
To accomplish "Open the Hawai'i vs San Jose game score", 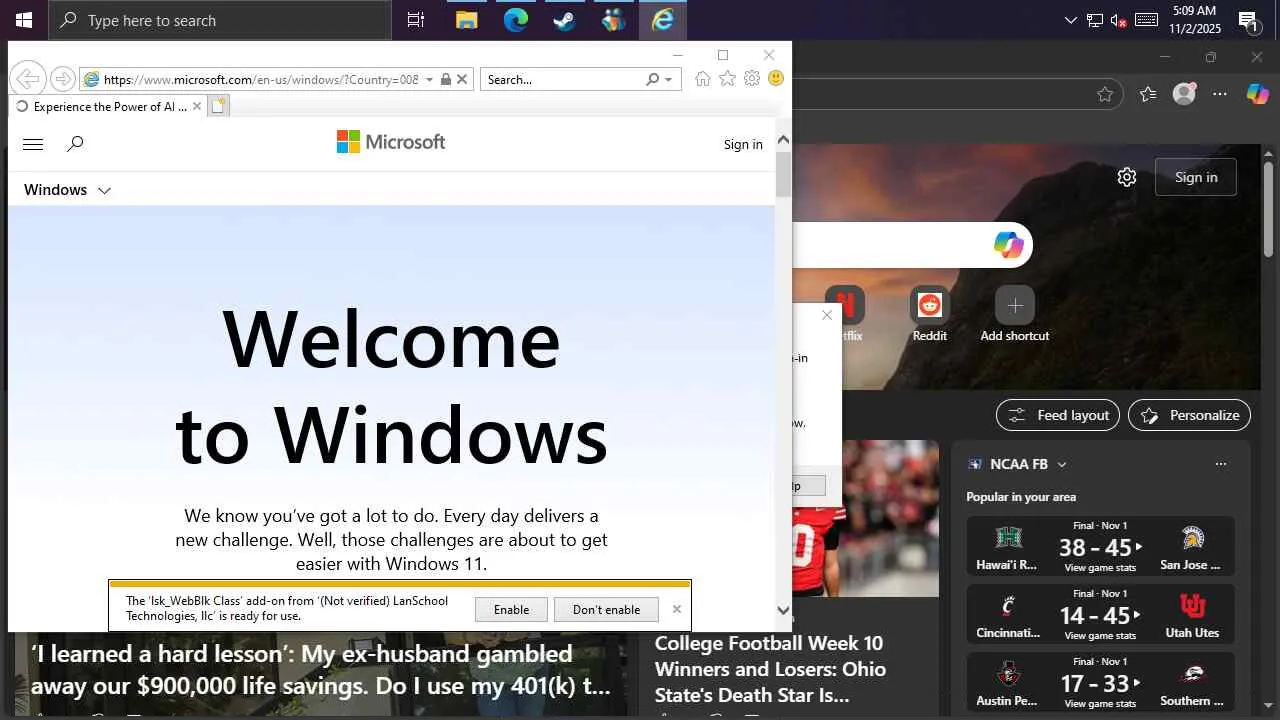I will tap(1100, 547).
